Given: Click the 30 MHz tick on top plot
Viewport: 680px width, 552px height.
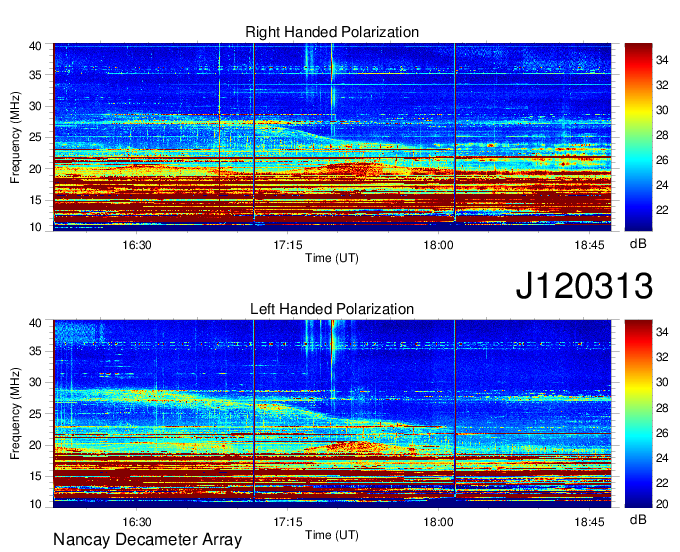Looking at the screenshot, I should pyautogui.click(x=35, y=106).
